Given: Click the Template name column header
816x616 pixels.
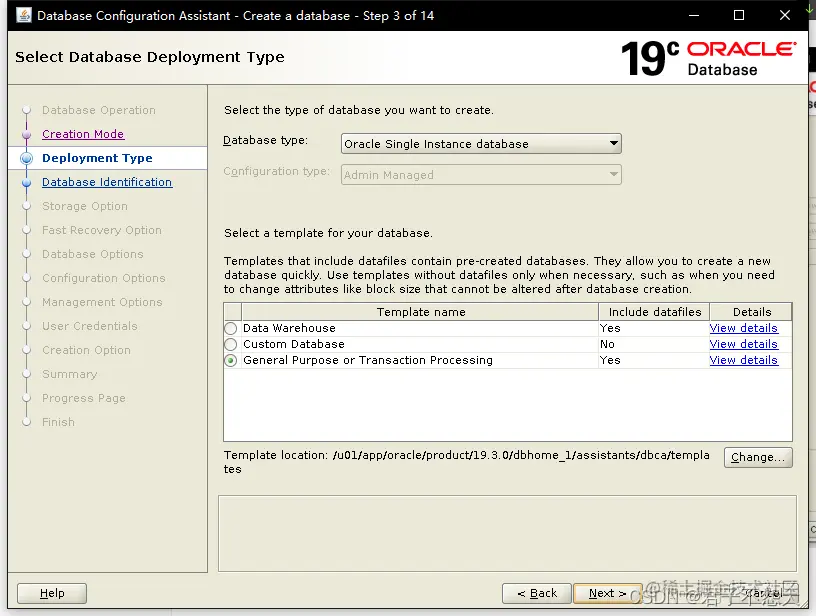Looking at the screenshot, I should (x=420, y=312).
